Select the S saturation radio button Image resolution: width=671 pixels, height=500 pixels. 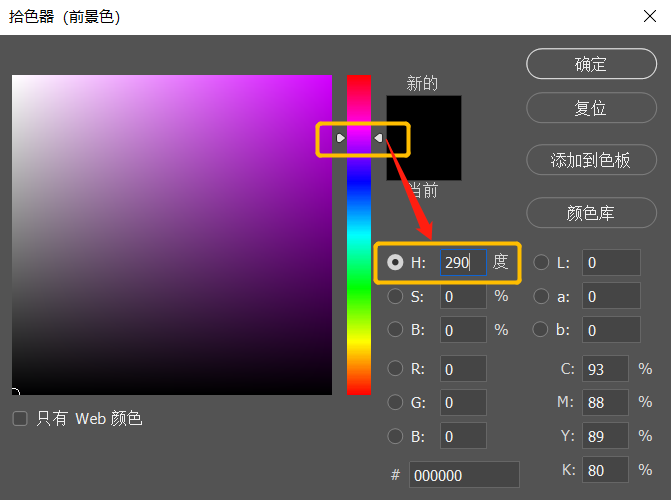[x=395, y=296]
